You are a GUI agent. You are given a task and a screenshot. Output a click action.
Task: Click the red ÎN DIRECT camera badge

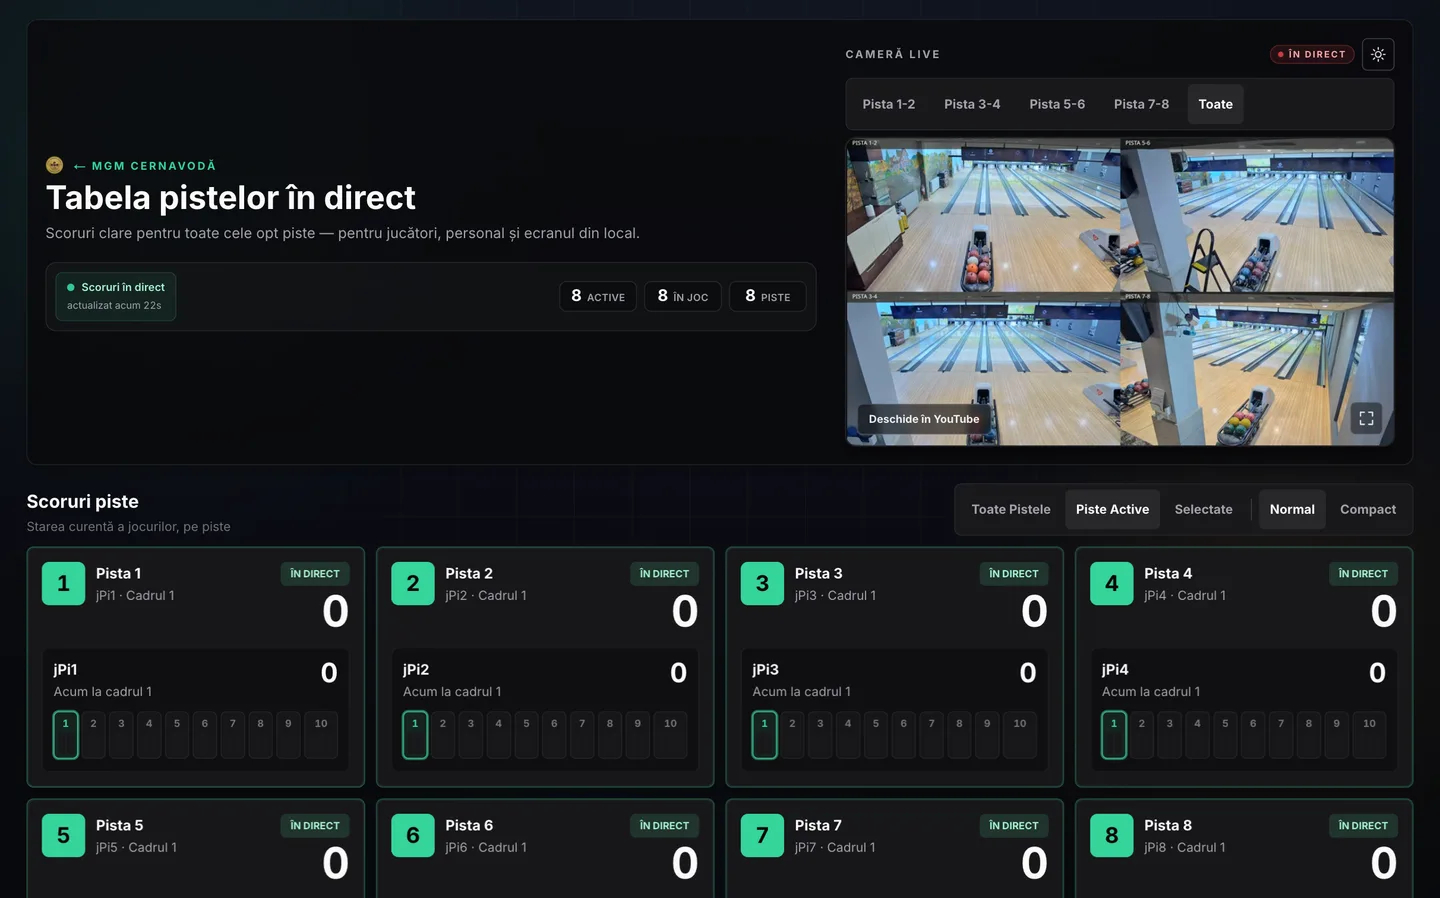coord(1312,54)
